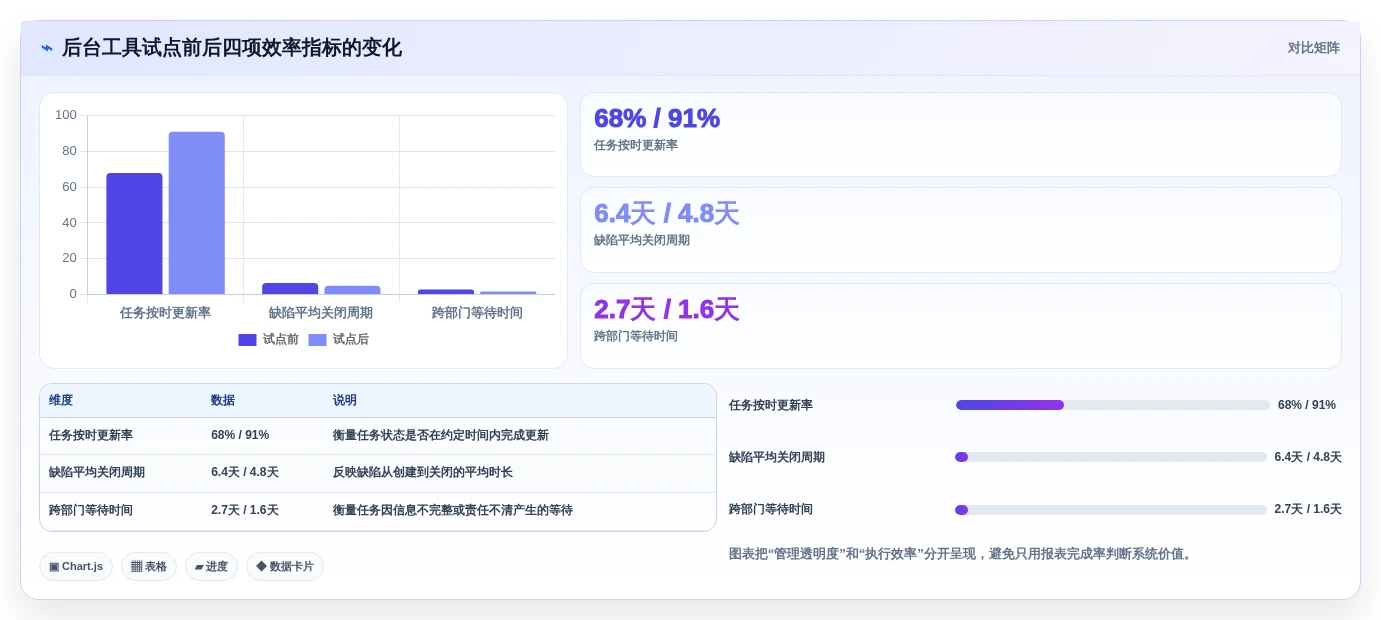Click the 跨部门等待时间 progress bar
The width and height of the screenshot is (1381, 620).
tap(1111, 509)
